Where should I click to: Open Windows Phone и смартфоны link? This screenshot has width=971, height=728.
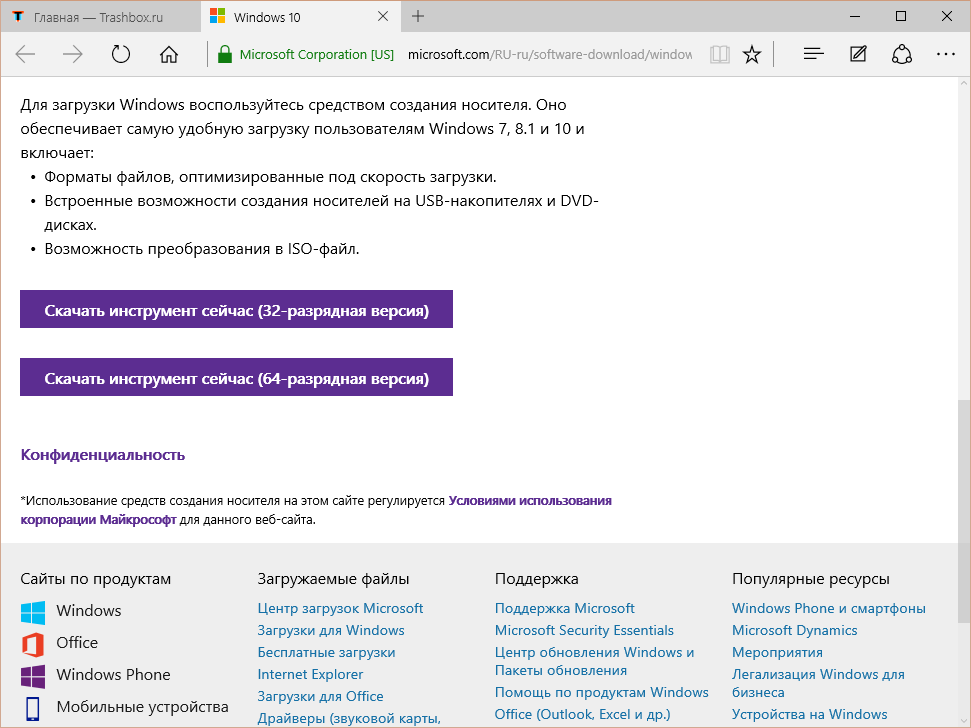tap(829, 608)
